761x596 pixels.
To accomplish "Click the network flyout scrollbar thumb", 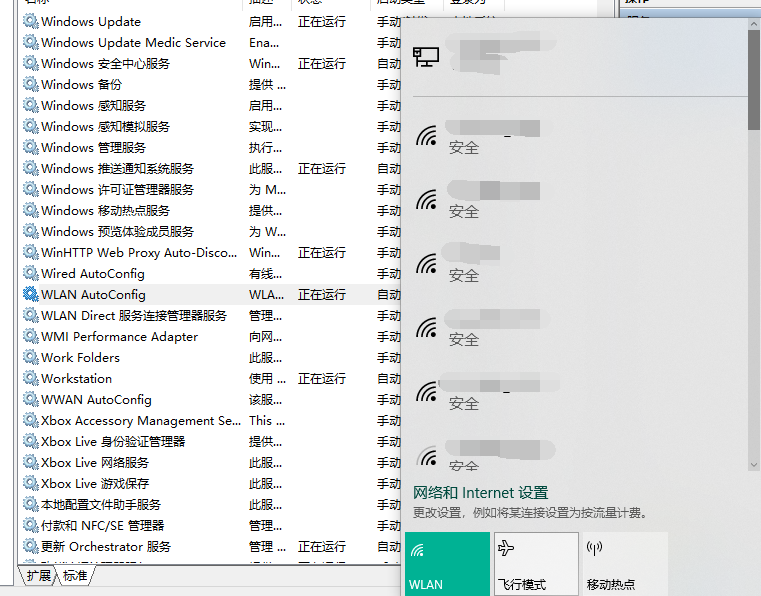I will [x=754, y=80].
